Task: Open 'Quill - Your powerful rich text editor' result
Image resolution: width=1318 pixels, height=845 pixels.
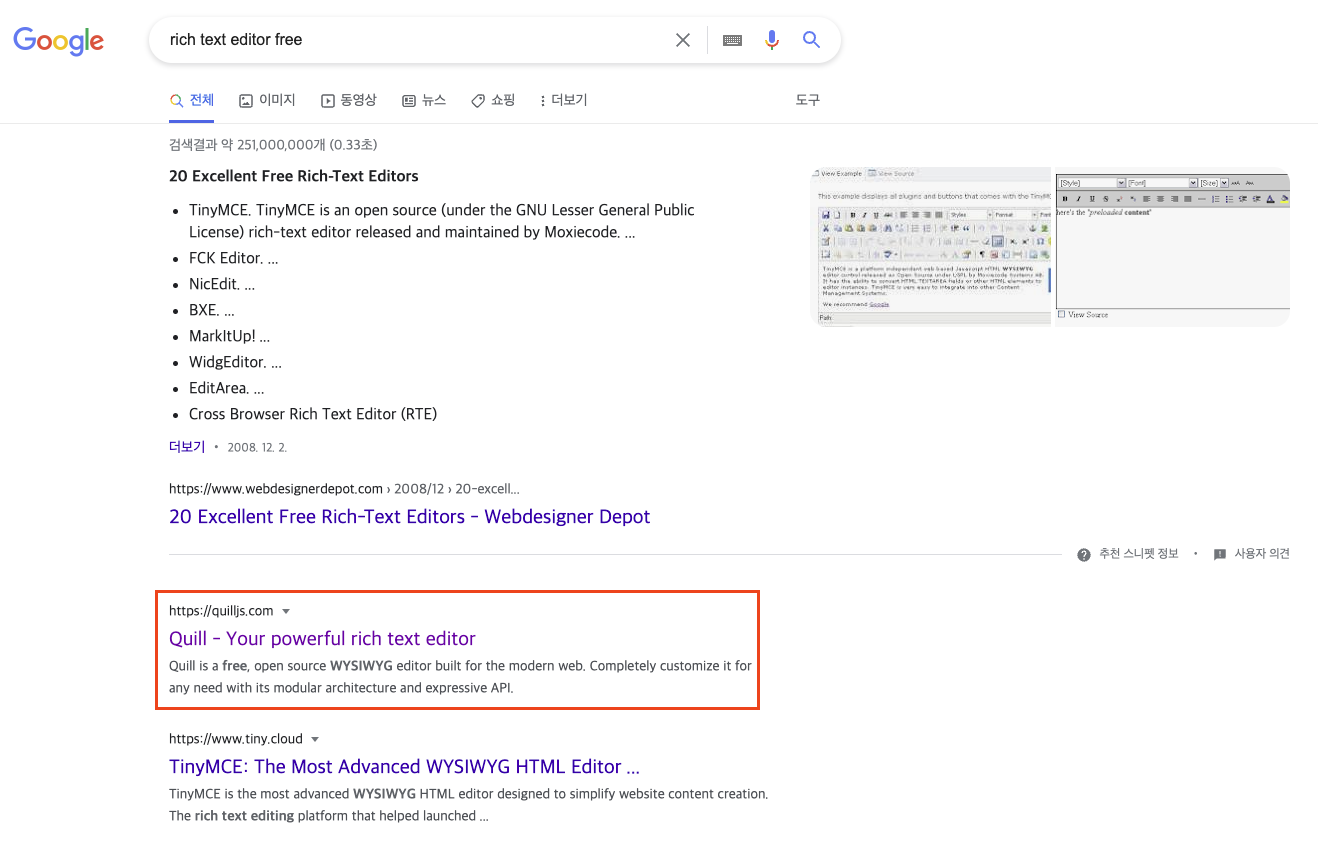Action: click(322, 639)
